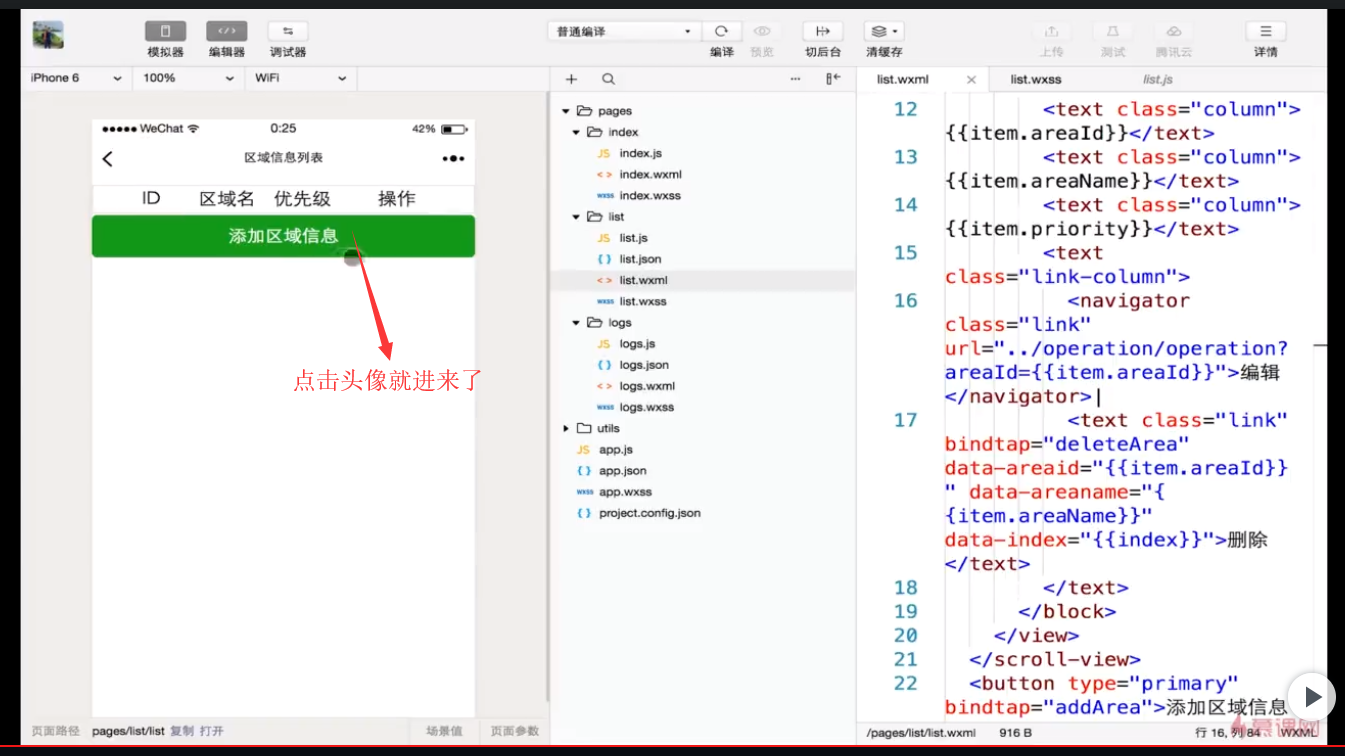Tap the 添加区域信息 green button in simulator
The image size is (1345, 756).
pyautogui.click(x=283, y=236)
